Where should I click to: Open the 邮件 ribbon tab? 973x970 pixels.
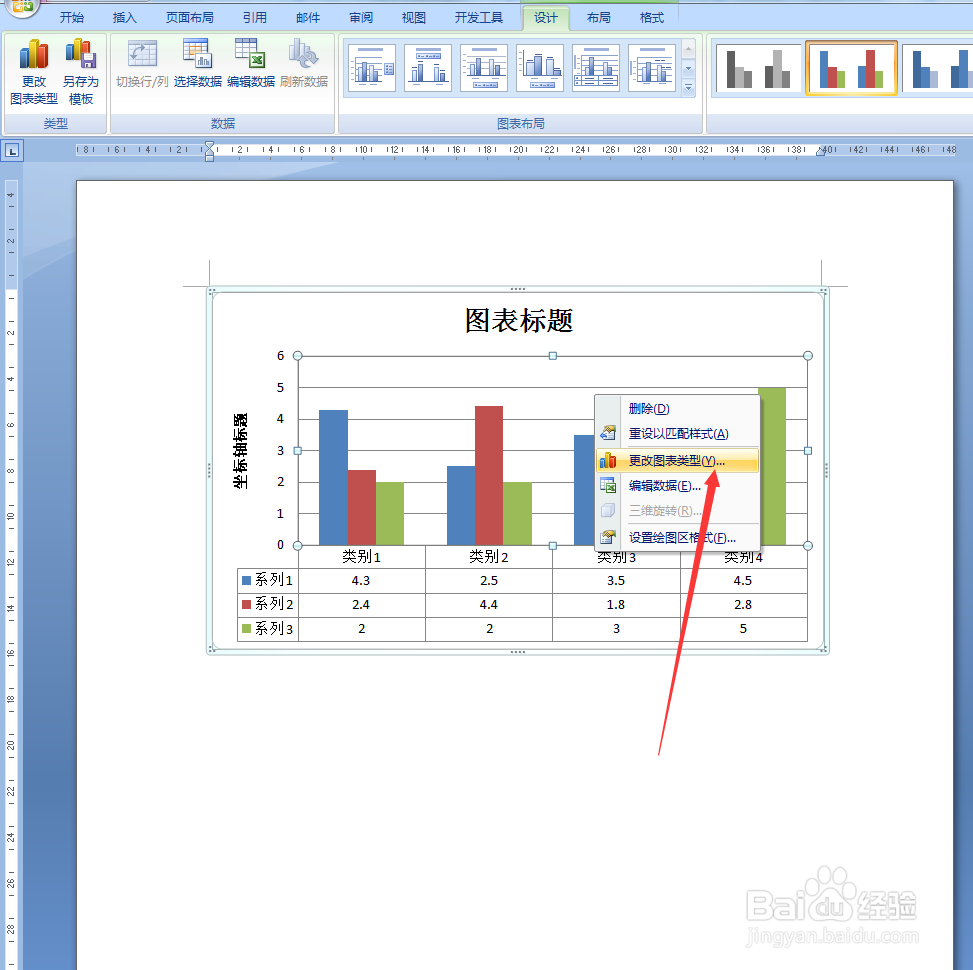click(308, 17)
